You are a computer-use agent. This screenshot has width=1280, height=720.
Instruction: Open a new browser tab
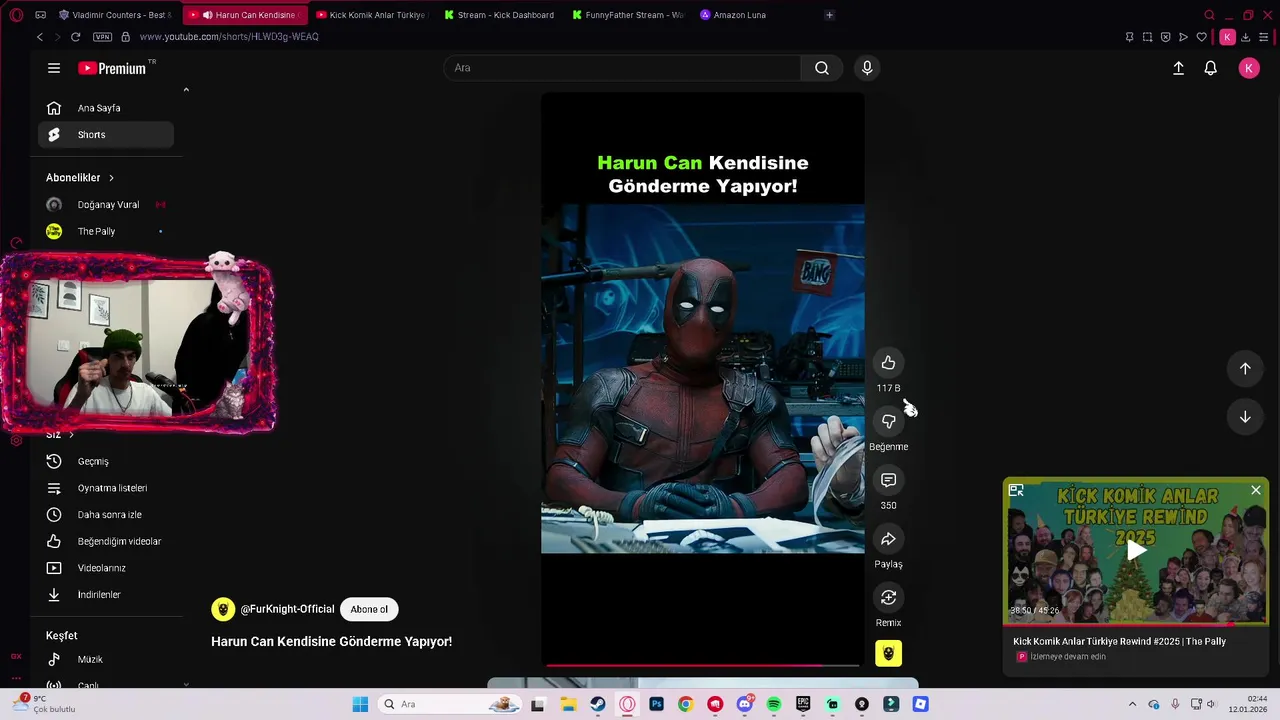pos(829,15)
